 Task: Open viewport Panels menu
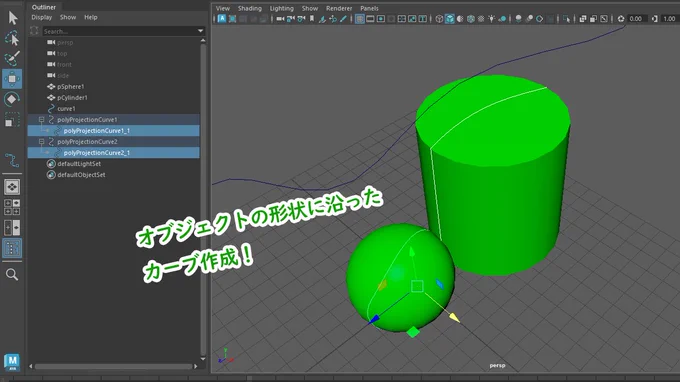coord(369,8)
